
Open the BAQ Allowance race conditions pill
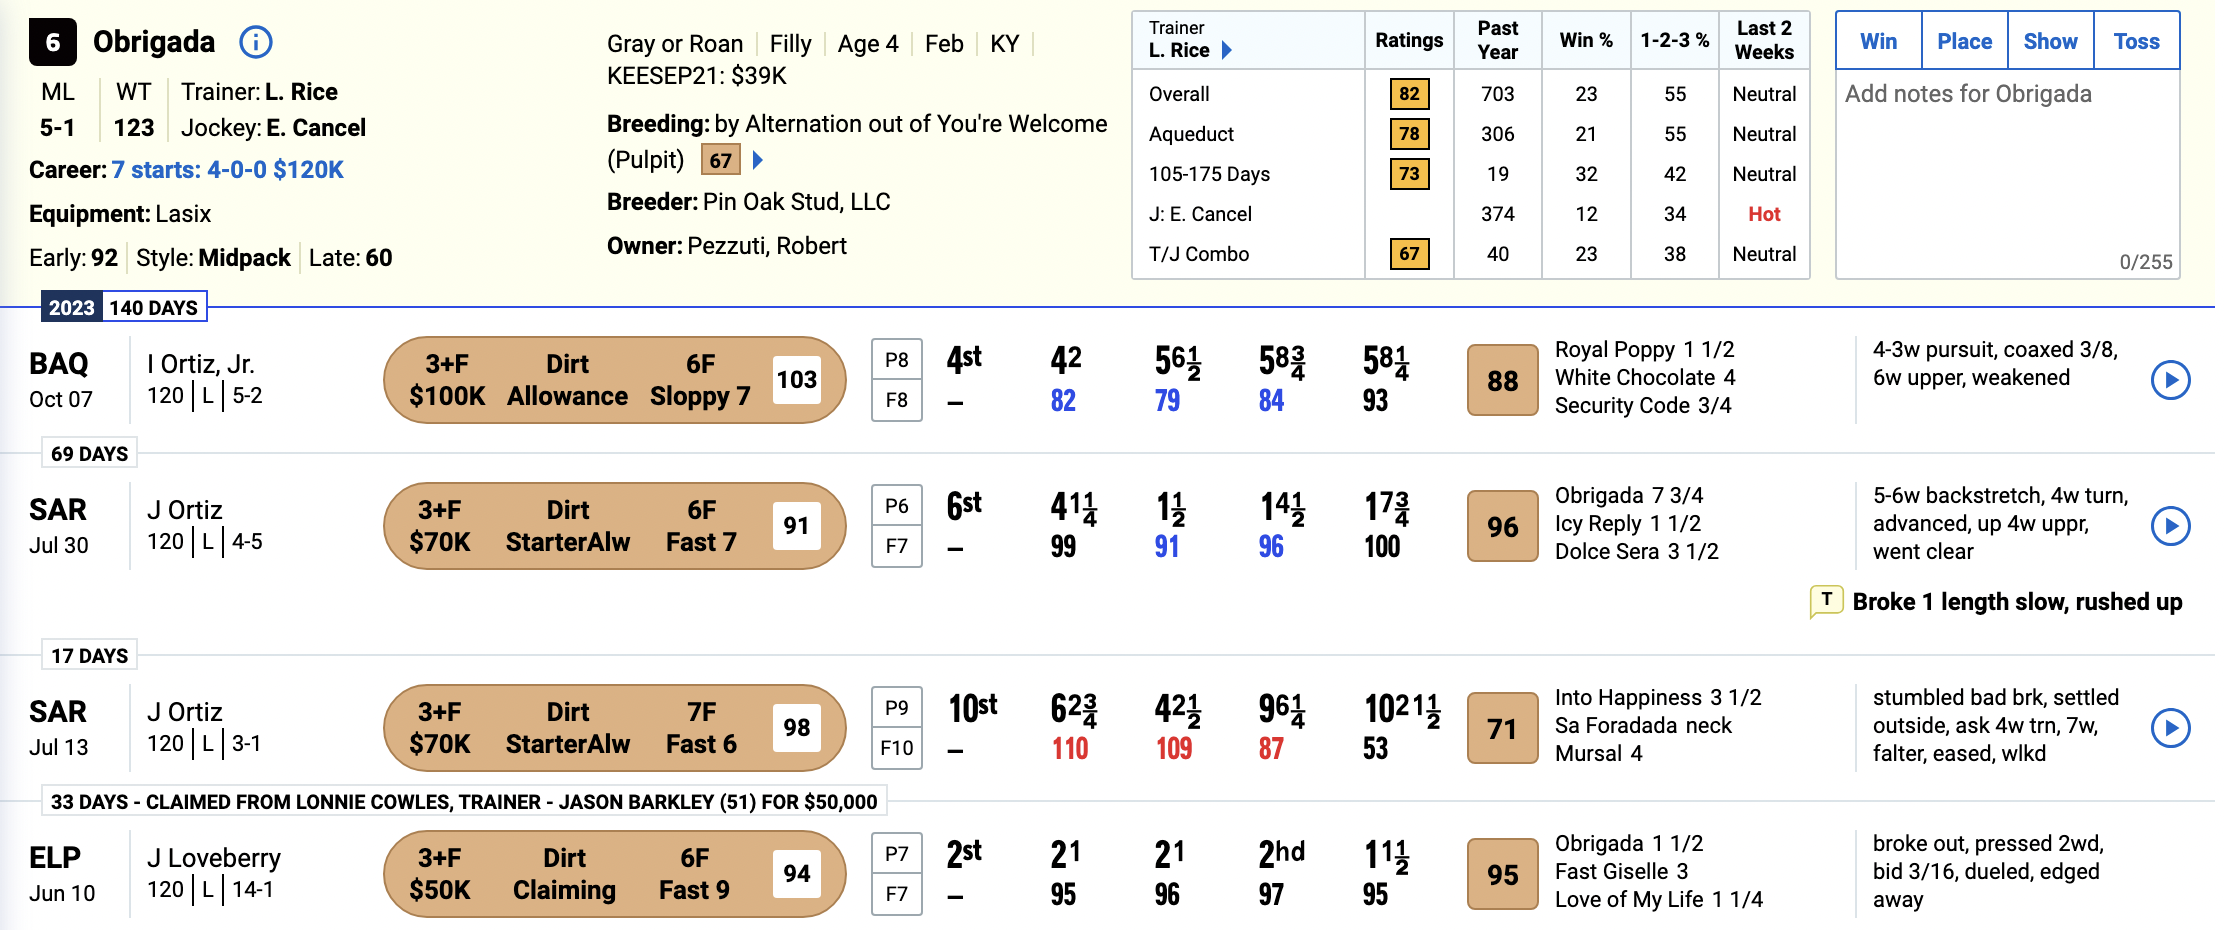[x=615, y=380]
